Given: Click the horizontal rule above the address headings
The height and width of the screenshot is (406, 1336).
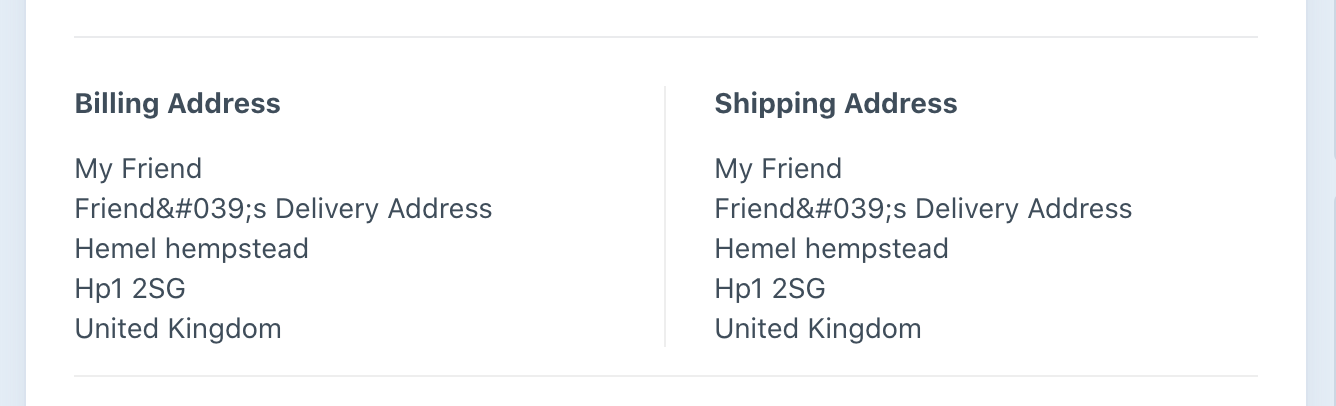Looking at the screenshot, I should coord(666,37).
